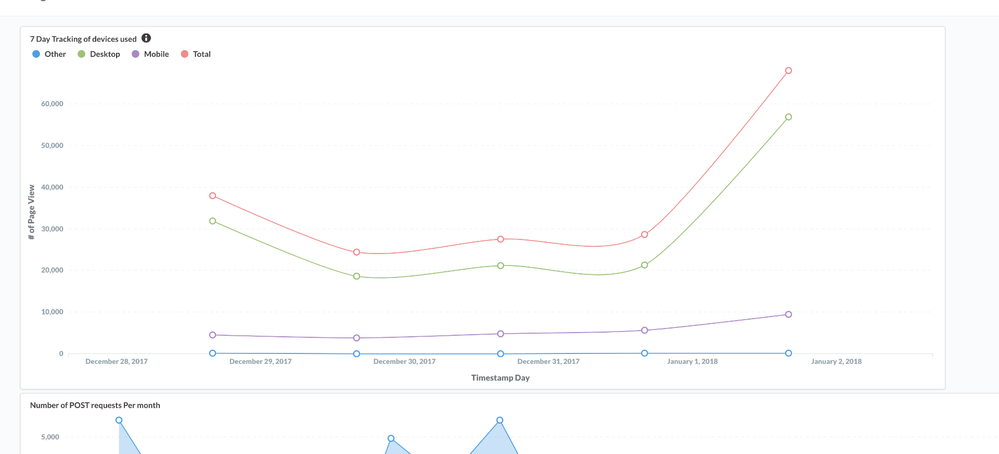Select the leftmost purple Mobile data point
The height and width of the screenshot is (454, 999).
click(x=213, y=335)
